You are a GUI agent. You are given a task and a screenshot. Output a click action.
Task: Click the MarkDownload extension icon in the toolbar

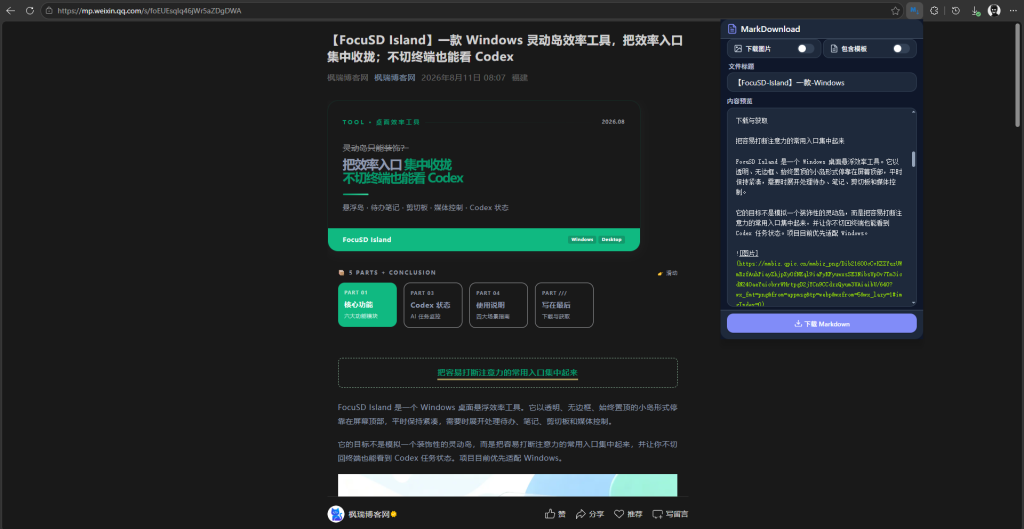point(914,10)
